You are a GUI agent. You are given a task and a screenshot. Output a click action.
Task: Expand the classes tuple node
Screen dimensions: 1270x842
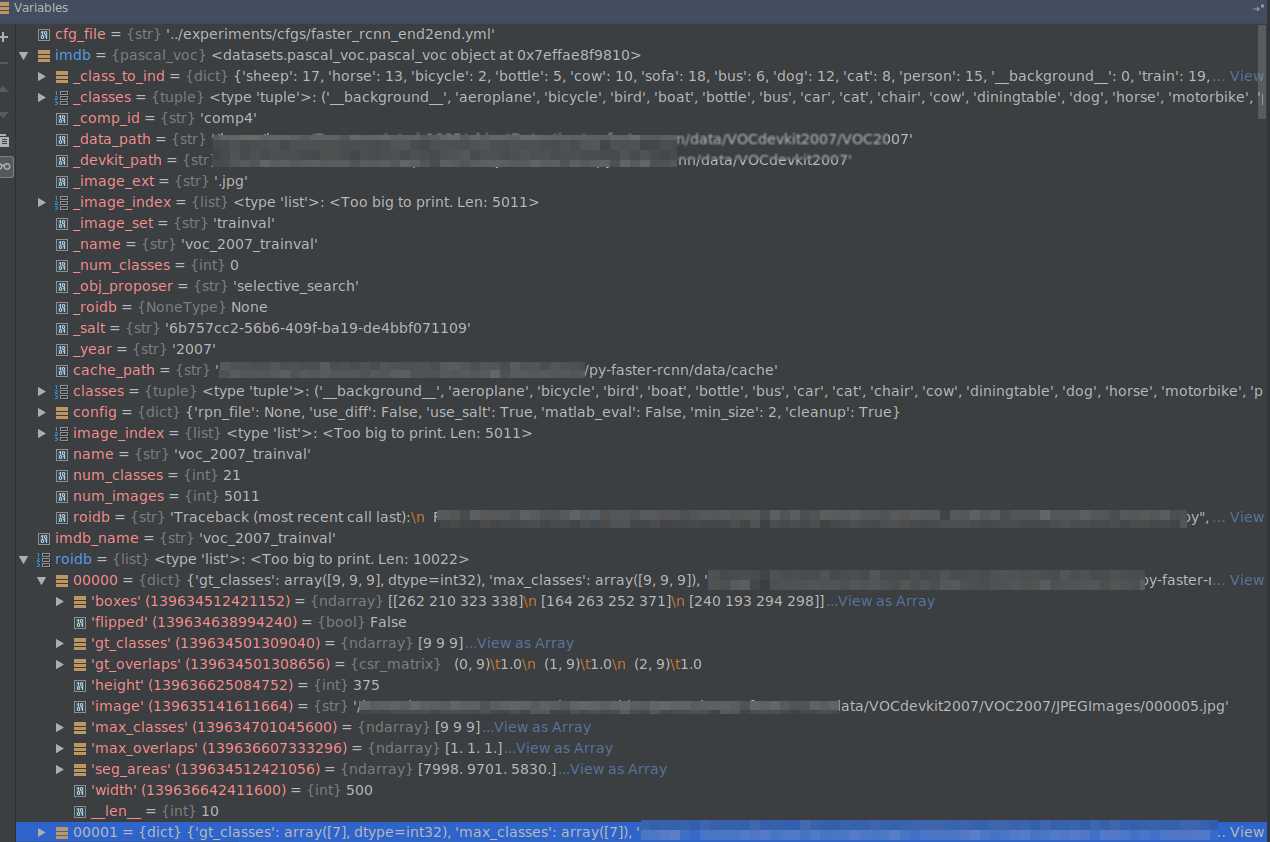[x=41, y=391]
